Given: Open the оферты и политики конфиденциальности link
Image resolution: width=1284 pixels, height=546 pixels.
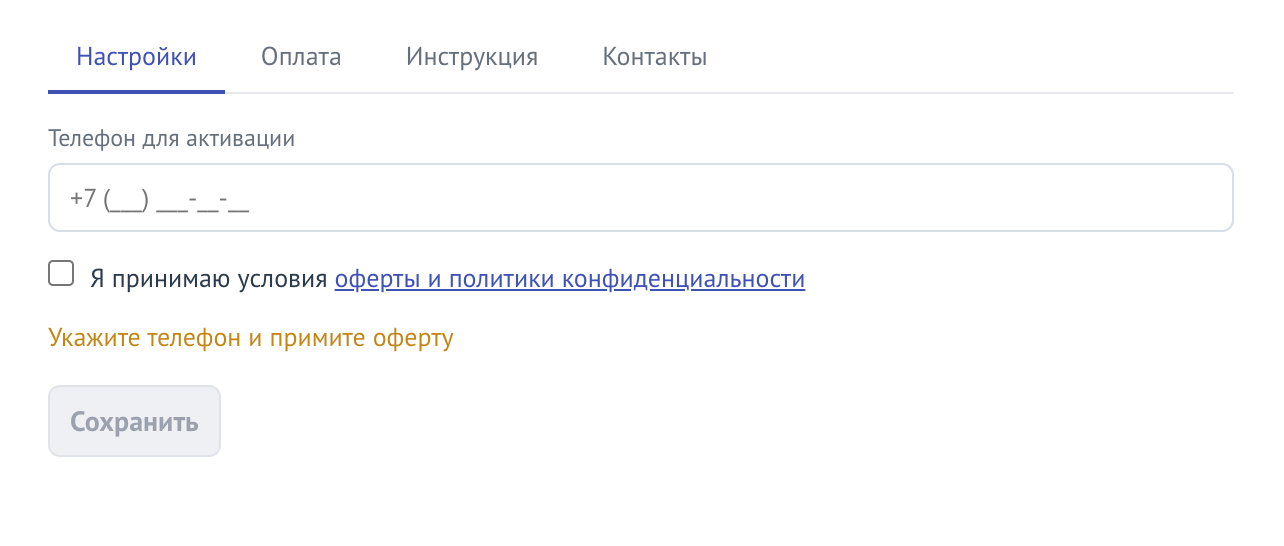Looking at the screenshot, I should pos(570,279).
